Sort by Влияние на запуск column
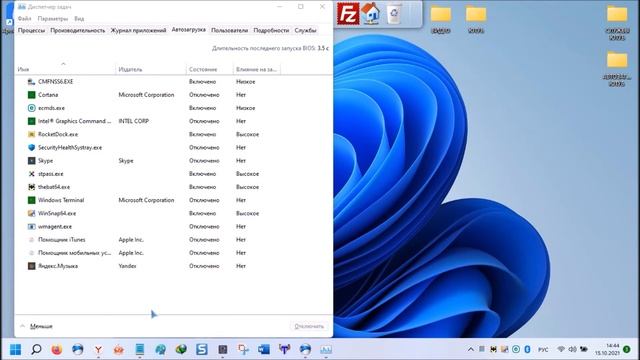Image resolution: width=640 pixels, height=360 pixels. point(256,69)
